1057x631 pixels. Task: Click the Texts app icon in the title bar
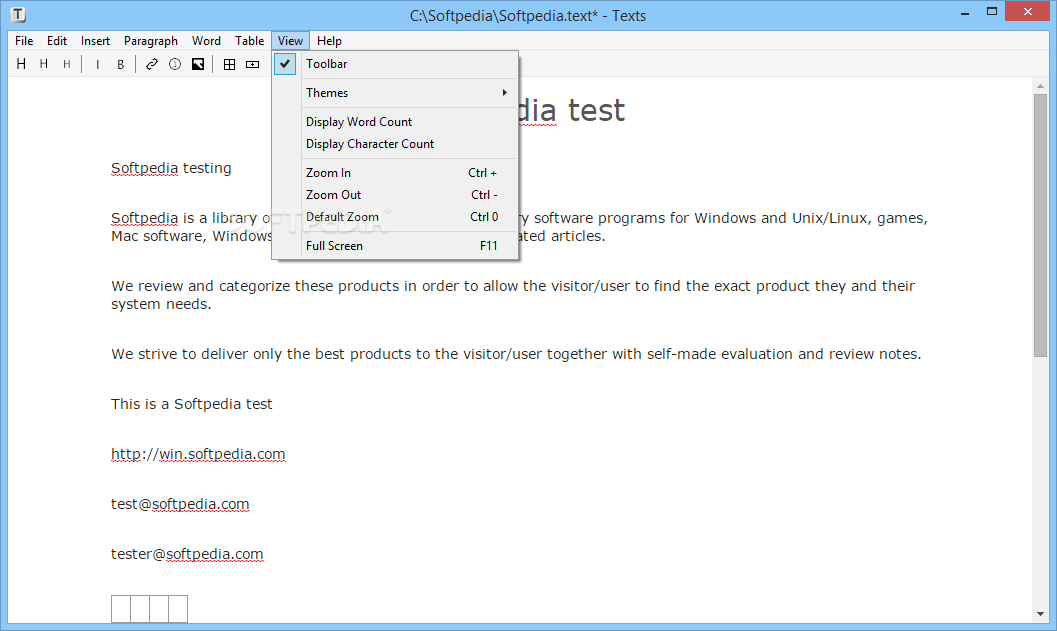point(18,14)
